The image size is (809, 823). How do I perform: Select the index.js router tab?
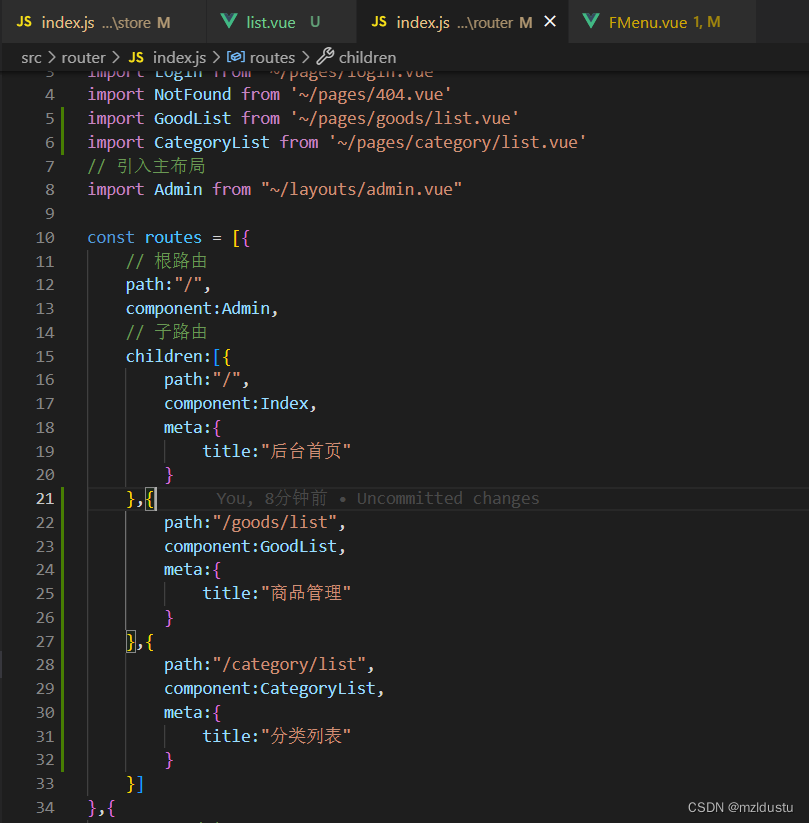462,22
